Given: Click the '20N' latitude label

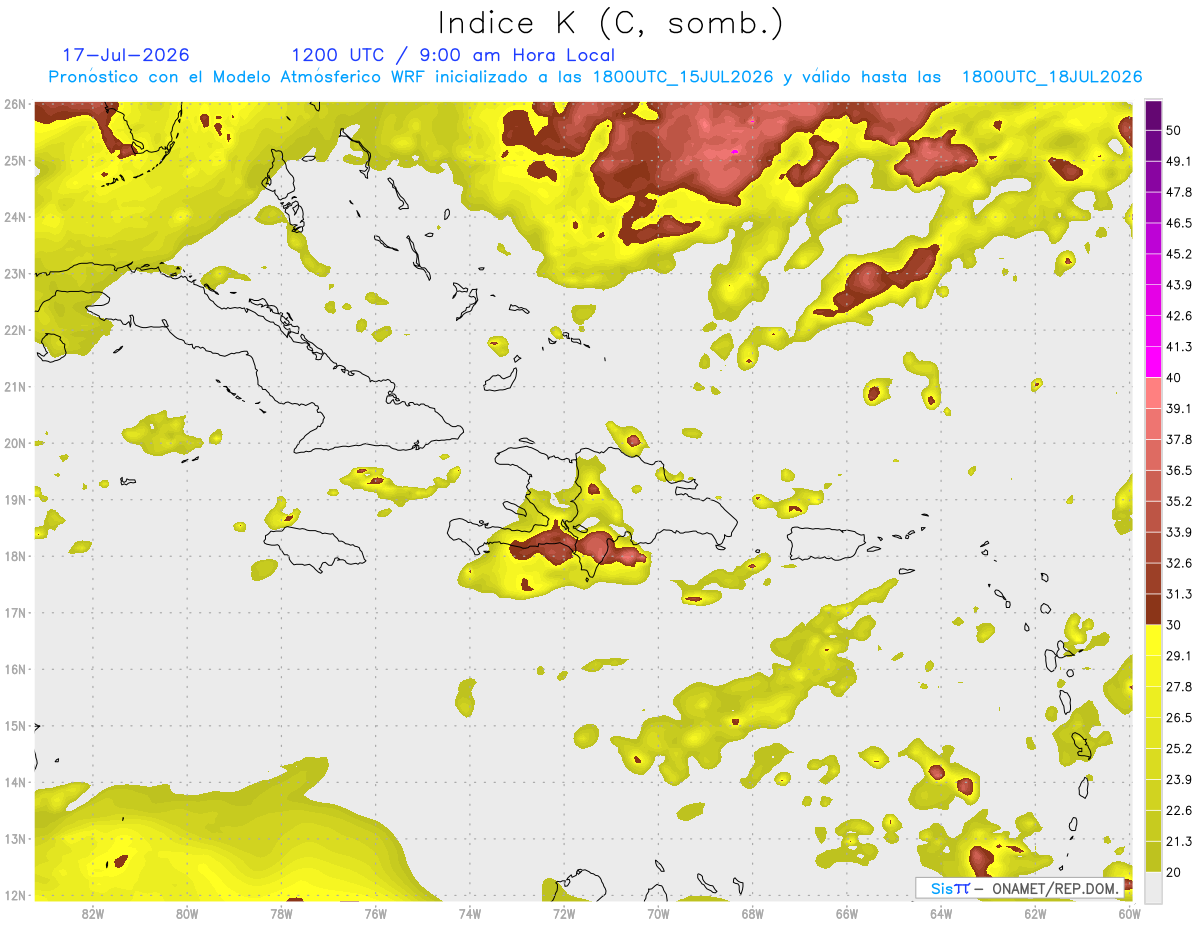Looking at the screenshot, I should click(x=14, y=443).
